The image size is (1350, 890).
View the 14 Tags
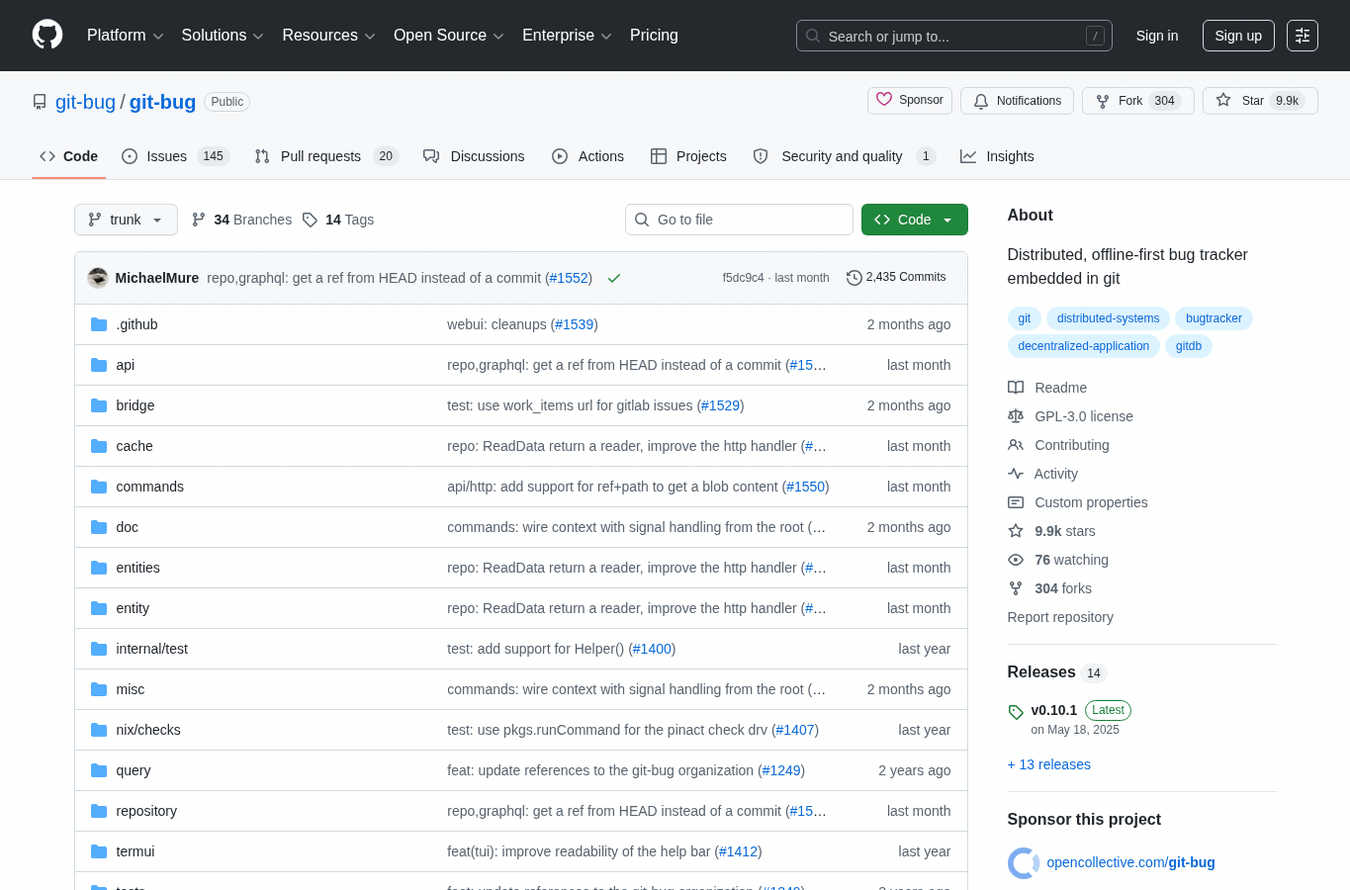(338, 220)
